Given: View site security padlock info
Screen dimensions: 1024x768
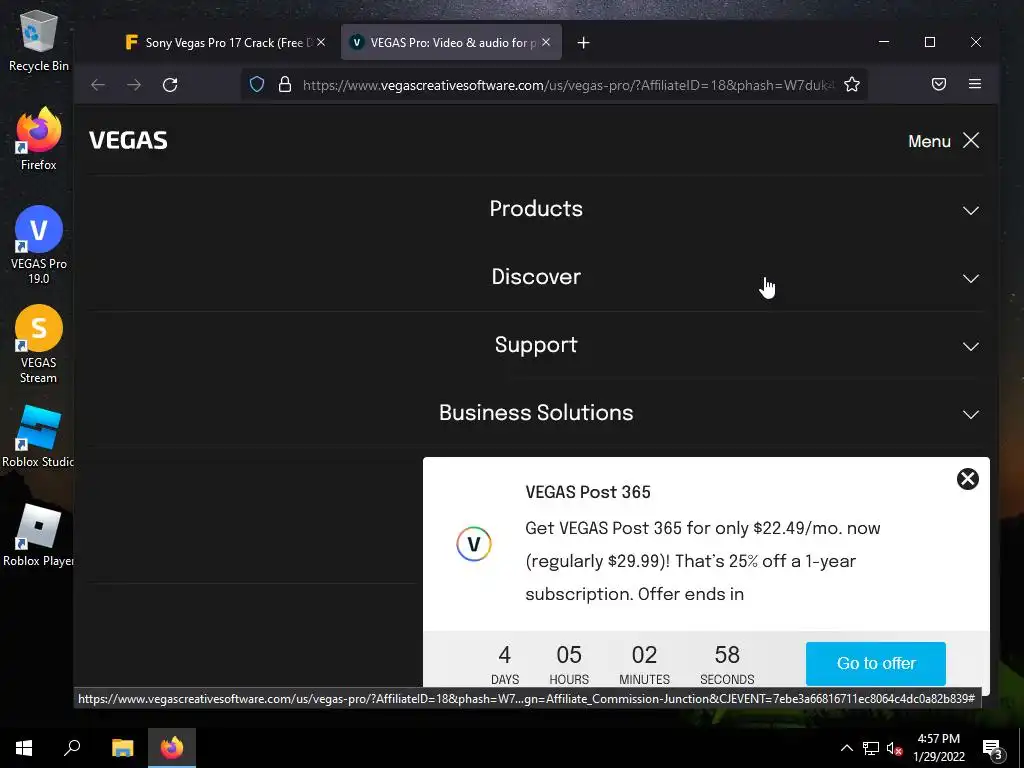Looking at the screenshot, I should (x=285, y=84).
